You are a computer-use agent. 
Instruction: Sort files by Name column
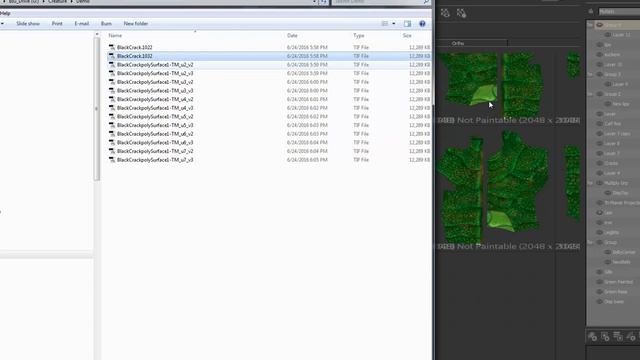(115, 36)
